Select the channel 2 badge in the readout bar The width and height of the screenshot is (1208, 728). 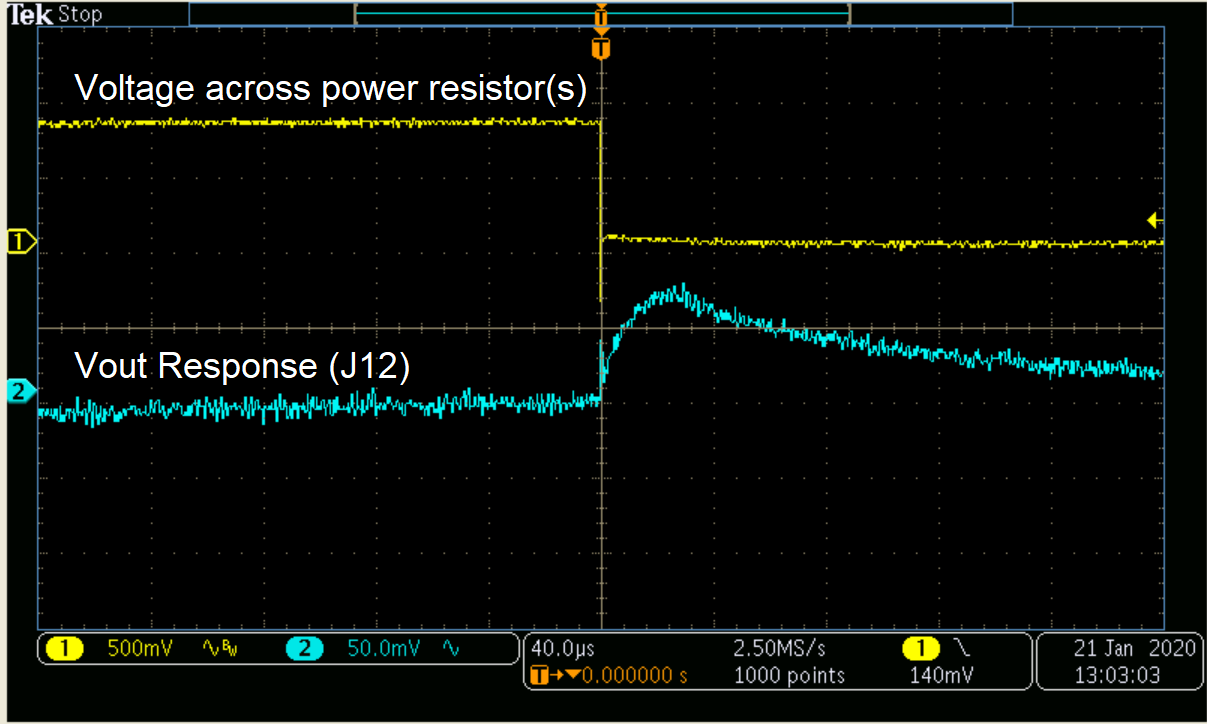305,648
